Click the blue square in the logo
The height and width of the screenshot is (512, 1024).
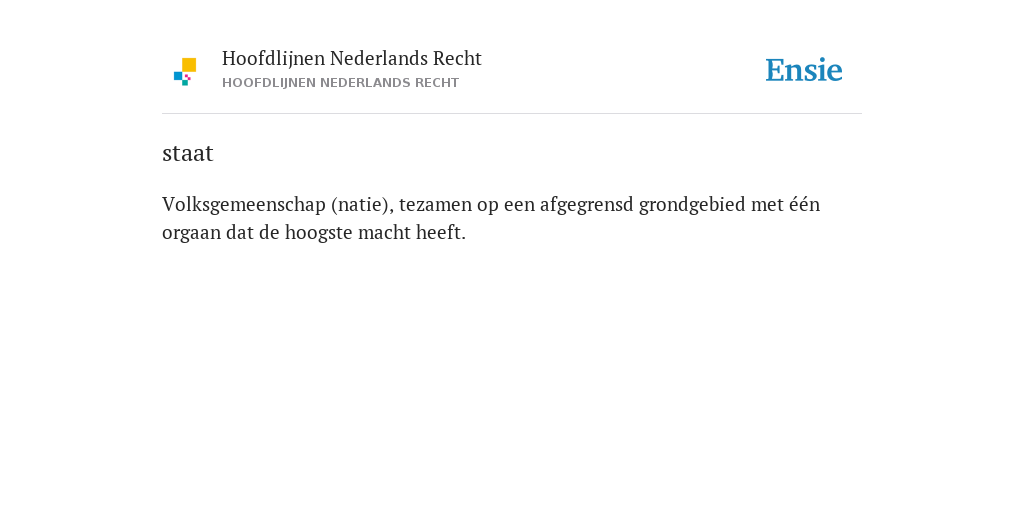pyautogui.click(x=178, y=76)
